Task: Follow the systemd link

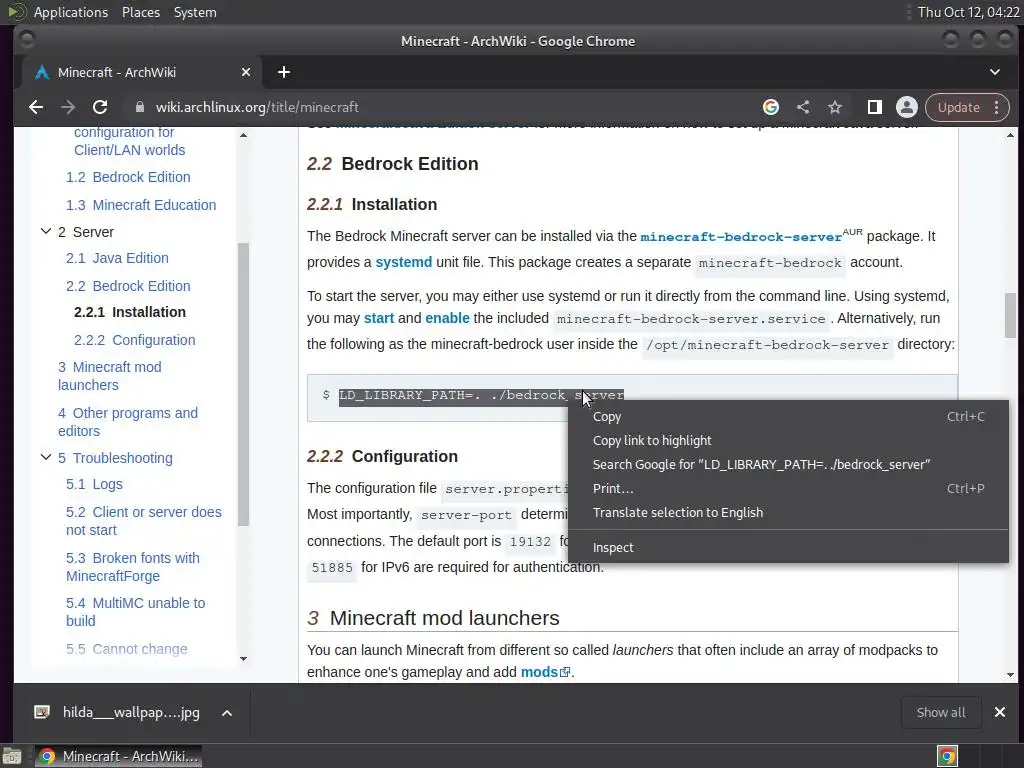Action: 404,263
